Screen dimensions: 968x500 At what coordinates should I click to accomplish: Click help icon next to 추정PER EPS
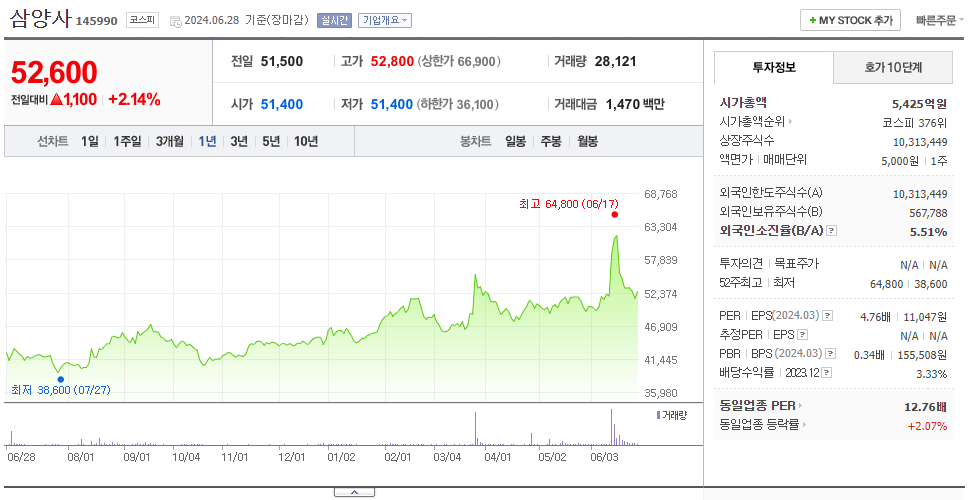tap(802, 335)
